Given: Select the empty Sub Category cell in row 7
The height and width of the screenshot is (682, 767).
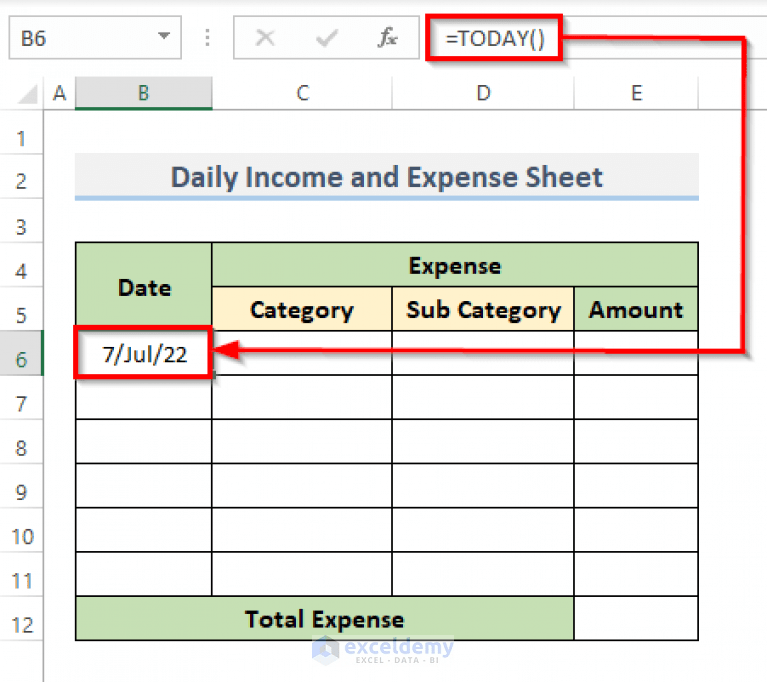Looking at the screenshot, I should point(483,397).
